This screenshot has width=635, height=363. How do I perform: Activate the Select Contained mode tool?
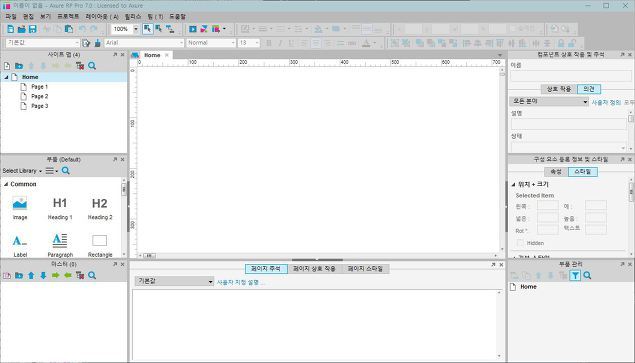159,29
